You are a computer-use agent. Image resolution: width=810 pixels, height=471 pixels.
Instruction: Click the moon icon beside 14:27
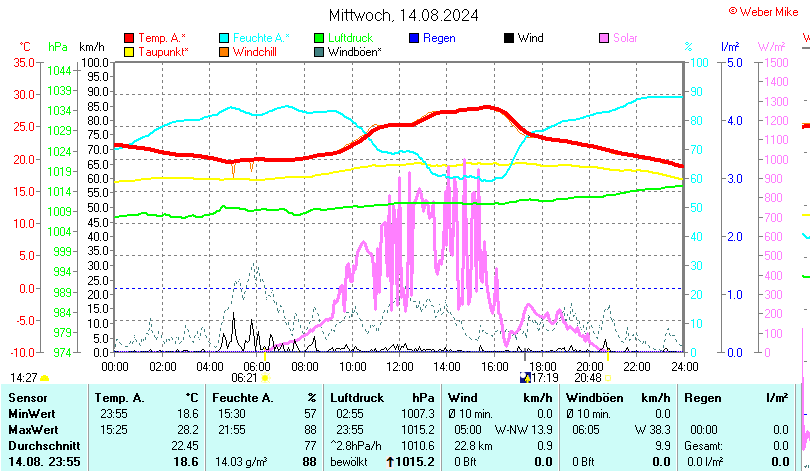pyautogui.click(x=45, y=378)
